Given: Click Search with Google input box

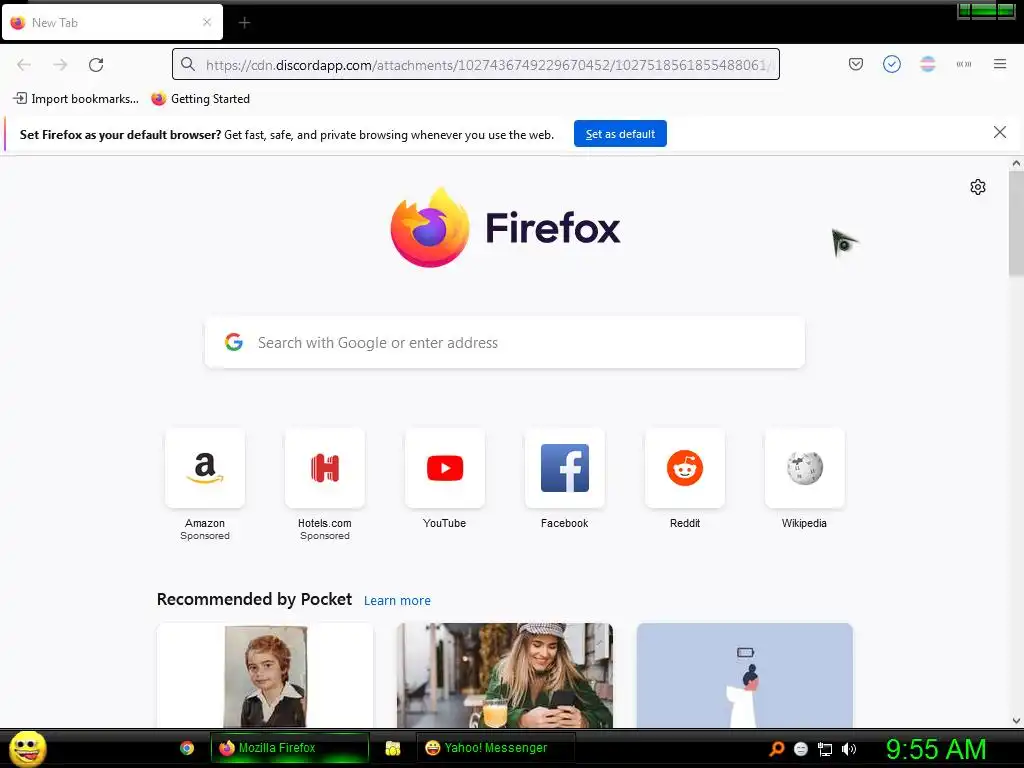Looking at the screenshot, I should pos(504,343).
